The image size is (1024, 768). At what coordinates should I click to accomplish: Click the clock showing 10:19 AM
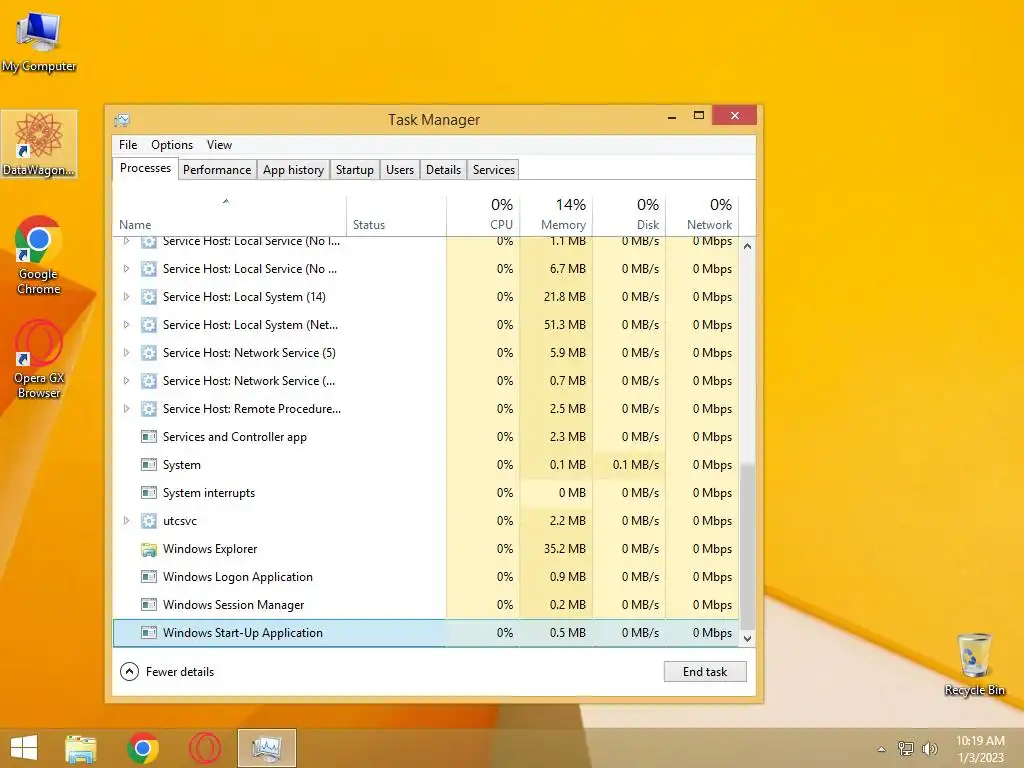pyautogui.click(x=980, y=741)
